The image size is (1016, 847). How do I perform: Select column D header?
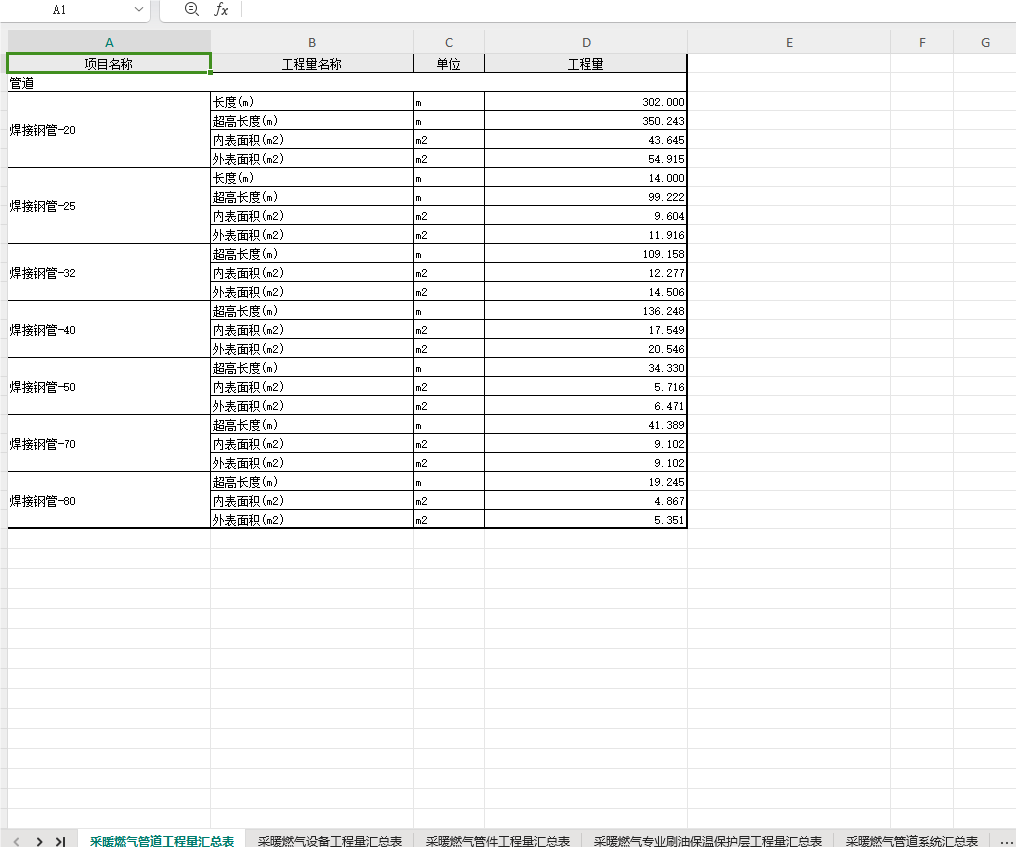coord(586,43)
